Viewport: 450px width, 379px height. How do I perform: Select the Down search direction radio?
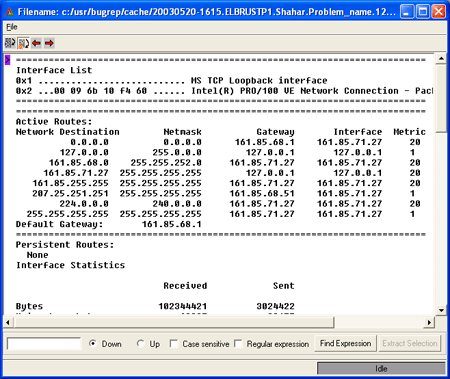click(93, 343)
